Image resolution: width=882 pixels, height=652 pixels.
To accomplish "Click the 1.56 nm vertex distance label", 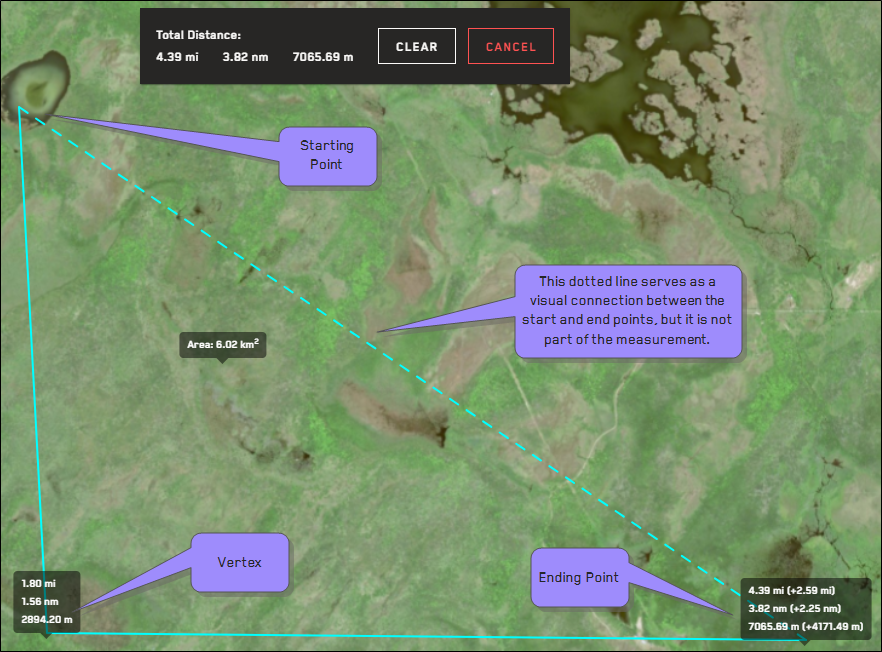I will coord(40,601).
